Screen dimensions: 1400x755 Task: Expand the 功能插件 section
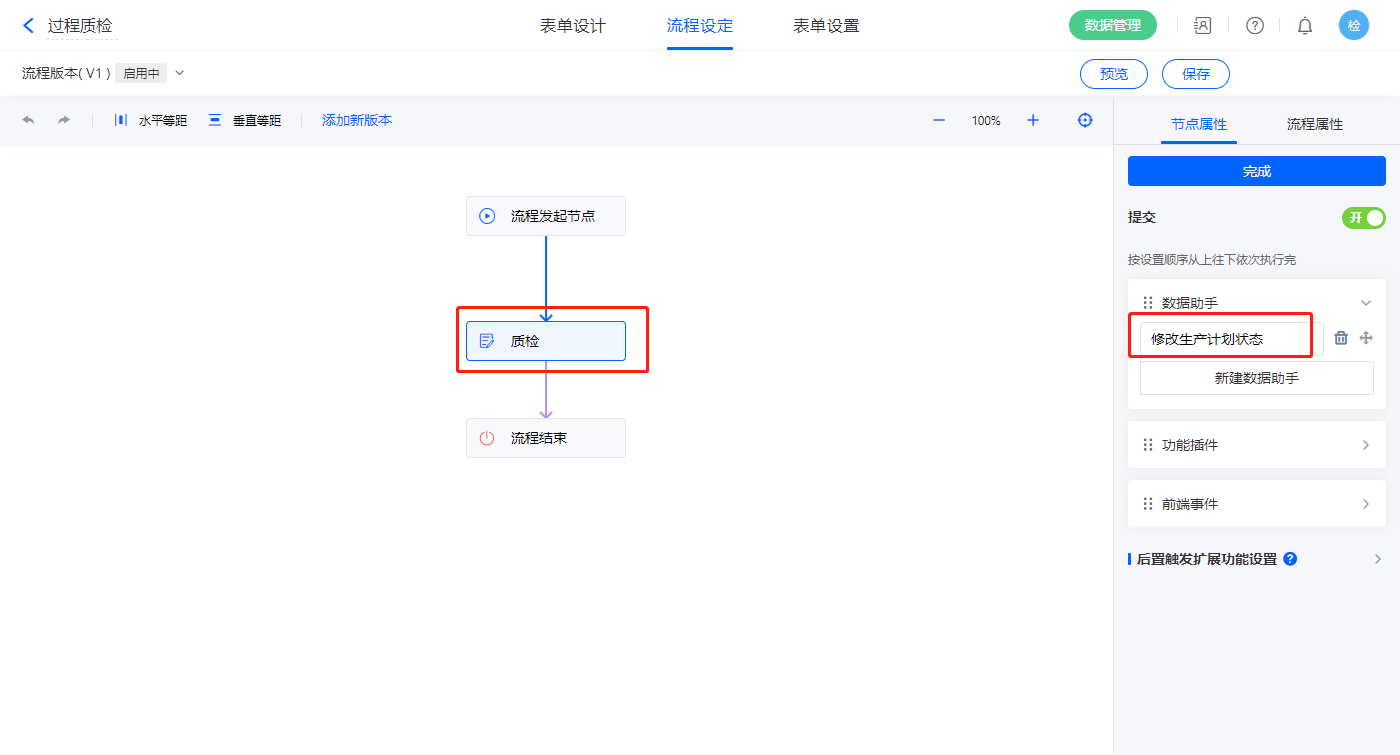pyautogui.click(x=1366, y=445)
